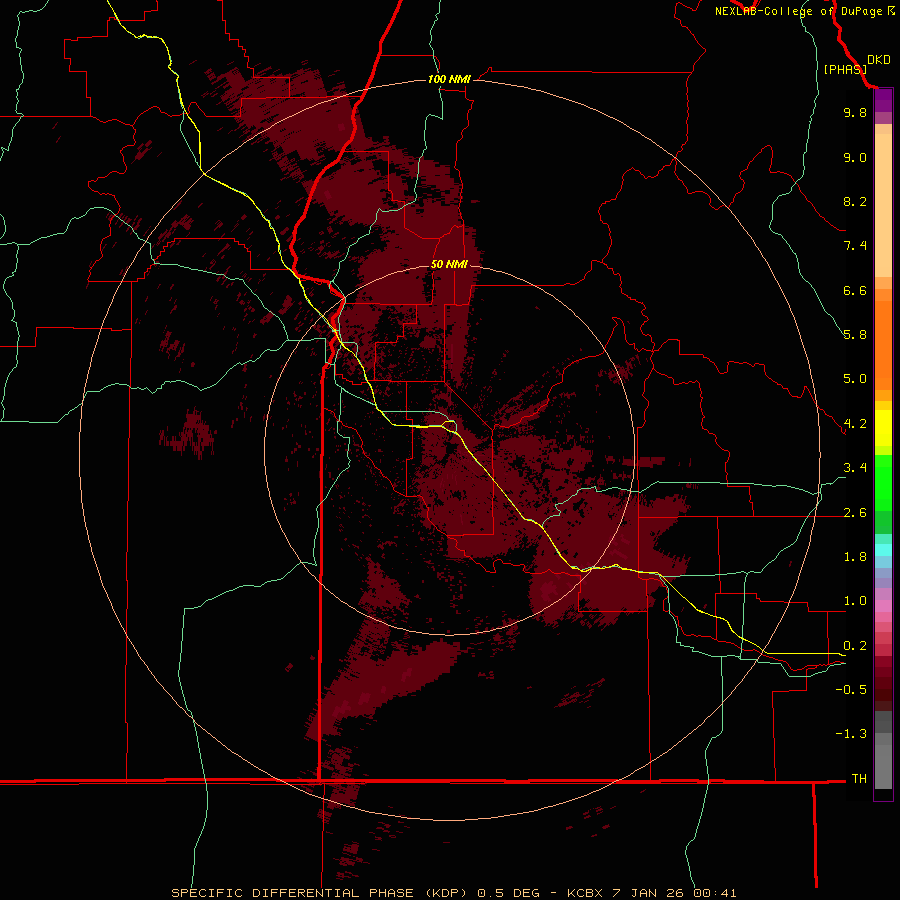Click the 1.8 legend value
The height and width of the screenshot is (900, 900).
[x=855, y=557]
